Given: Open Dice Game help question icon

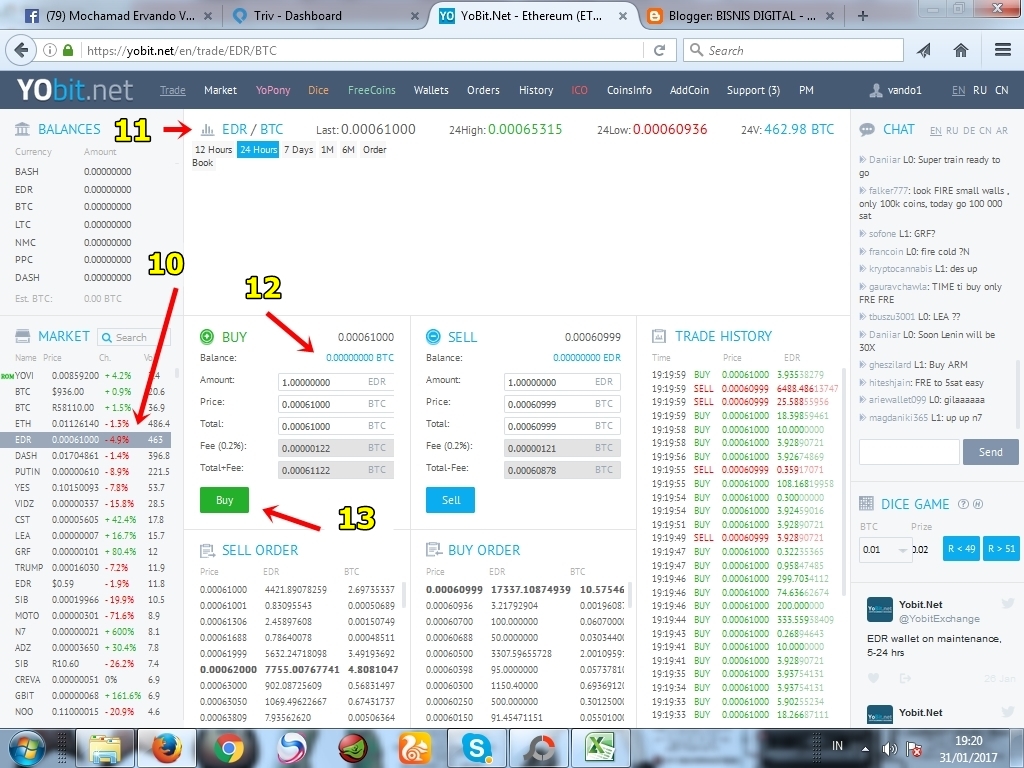Looking at the screenshot, I should click(x=963, y=504).
